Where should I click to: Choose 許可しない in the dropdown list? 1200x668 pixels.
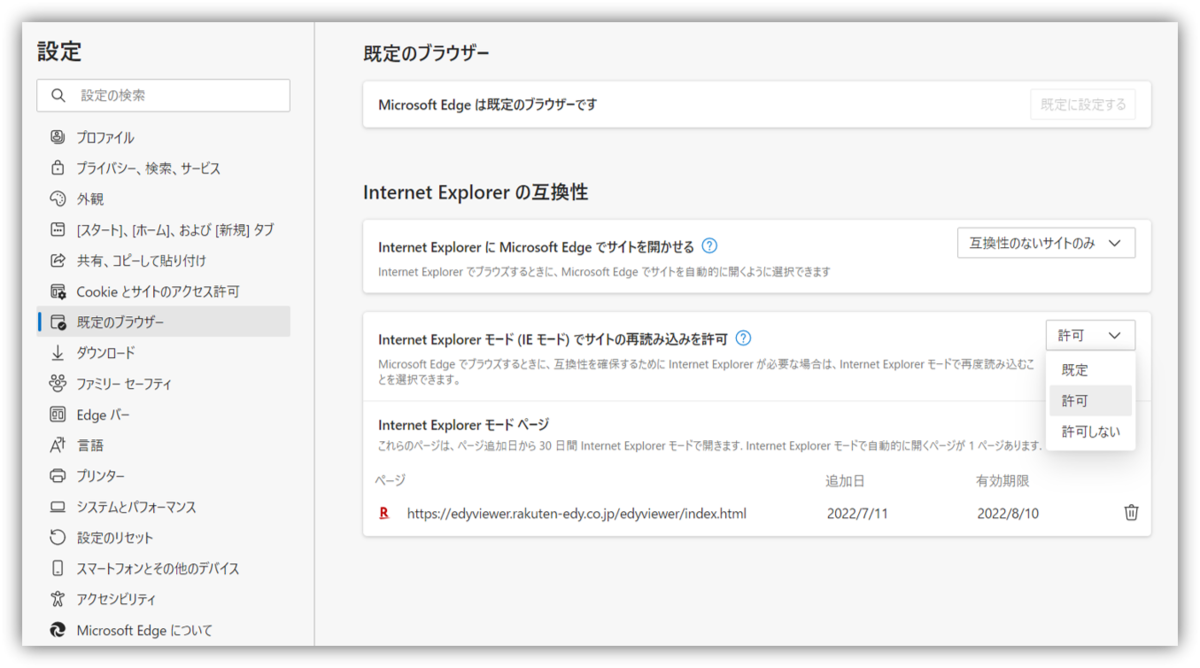[1090, 432]
